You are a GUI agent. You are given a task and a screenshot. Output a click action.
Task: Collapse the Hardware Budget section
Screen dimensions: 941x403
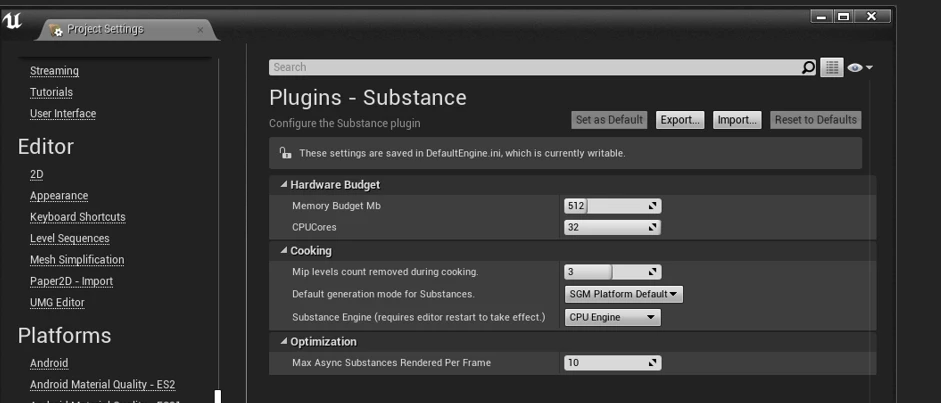pyautogui.click(x=284, y=185)
